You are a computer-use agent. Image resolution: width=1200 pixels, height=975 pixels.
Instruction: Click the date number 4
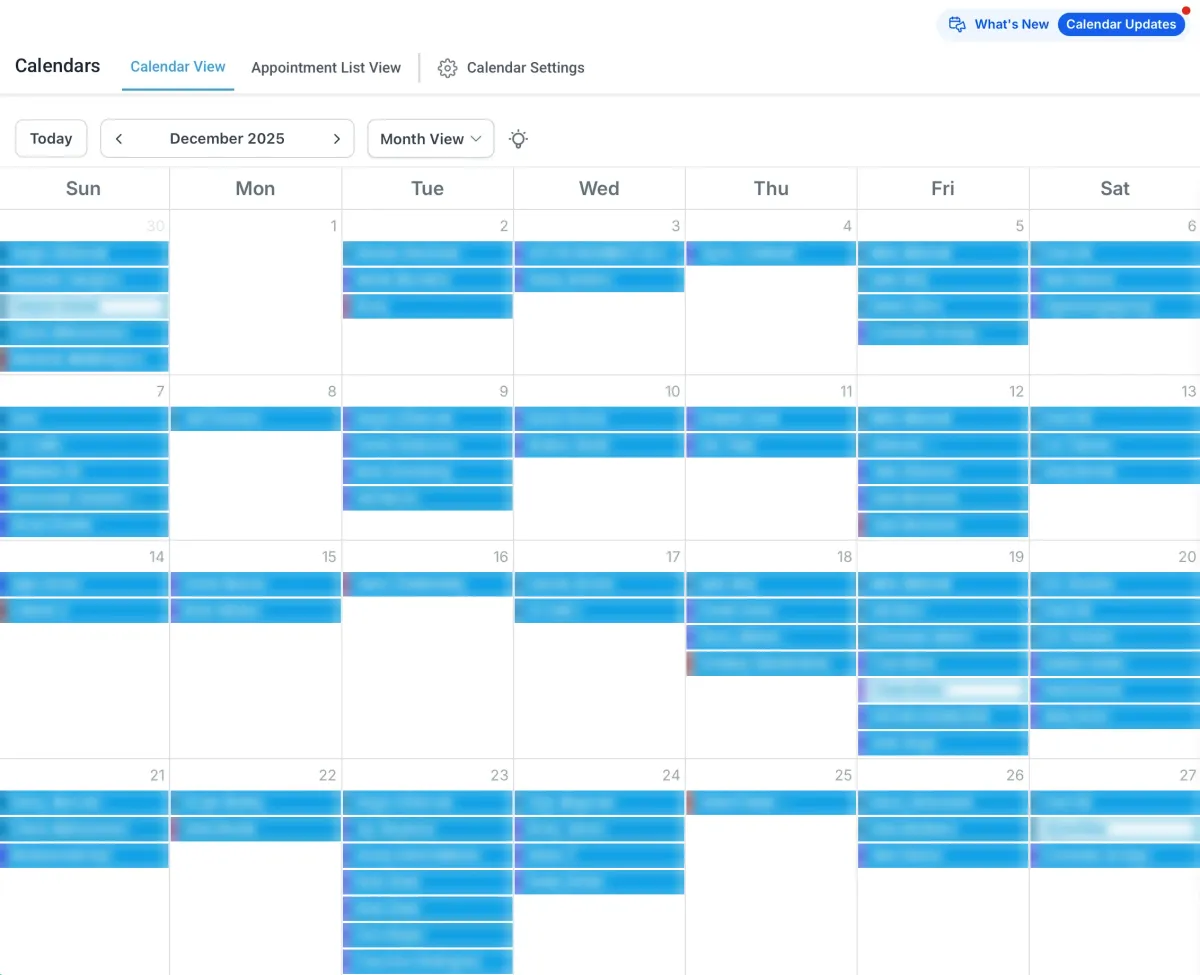click(x=848, y=226)
